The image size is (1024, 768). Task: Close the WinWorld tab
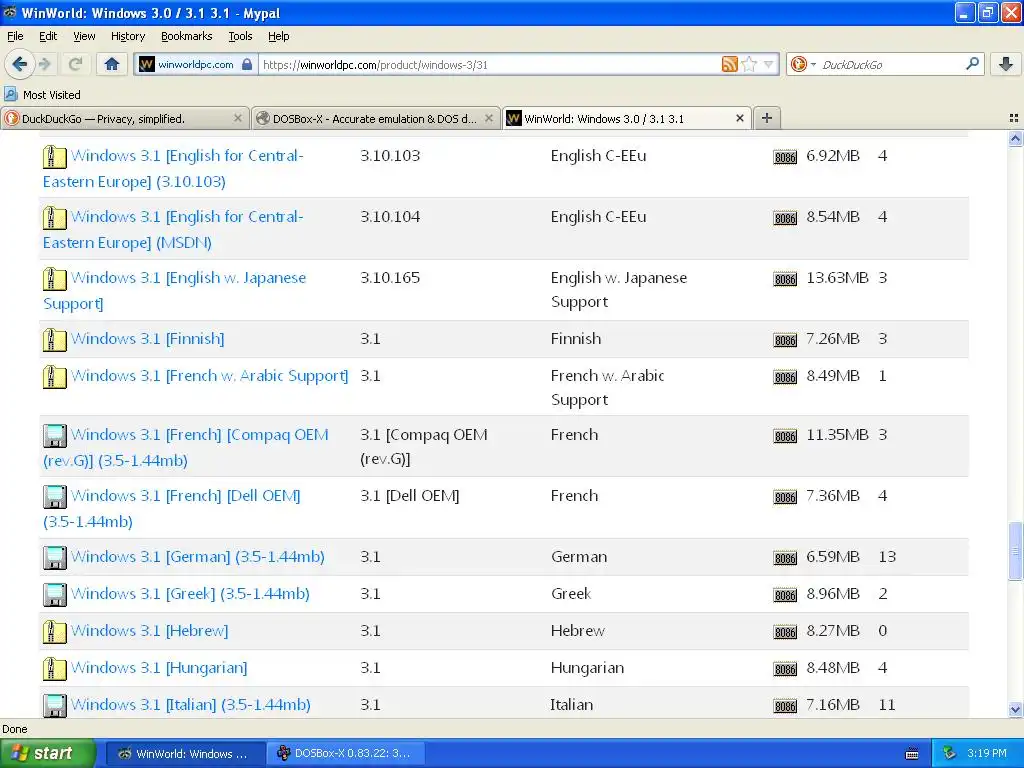739,118
